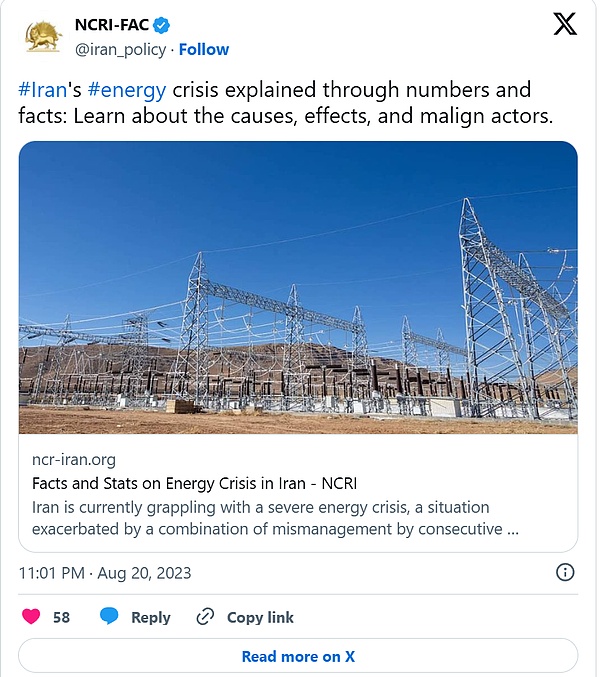Viewport: 600px width, 677px height.
Task: Click the copy link chain icon
Action: (x=205, y=617)
